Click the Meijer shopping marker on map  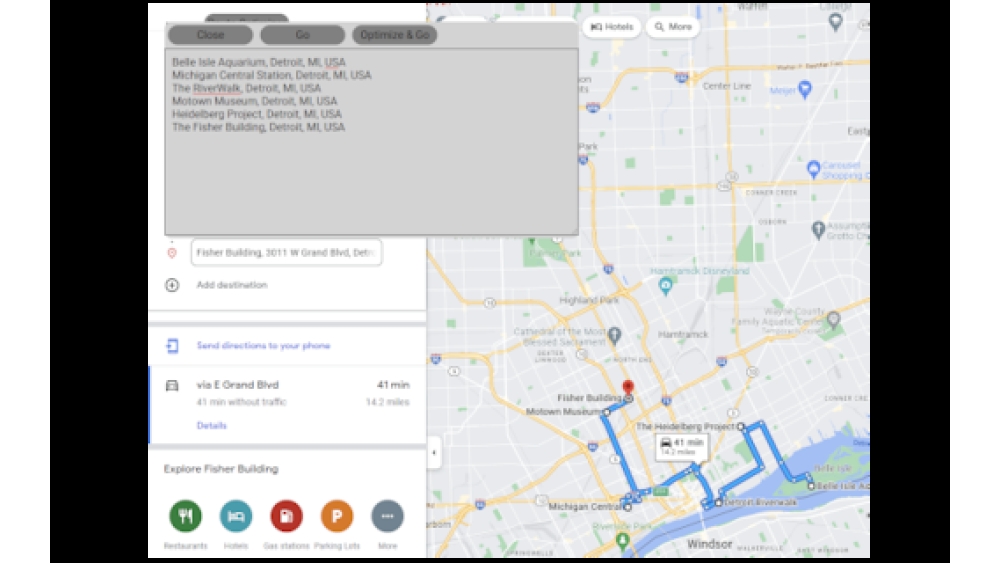point(805,89)
